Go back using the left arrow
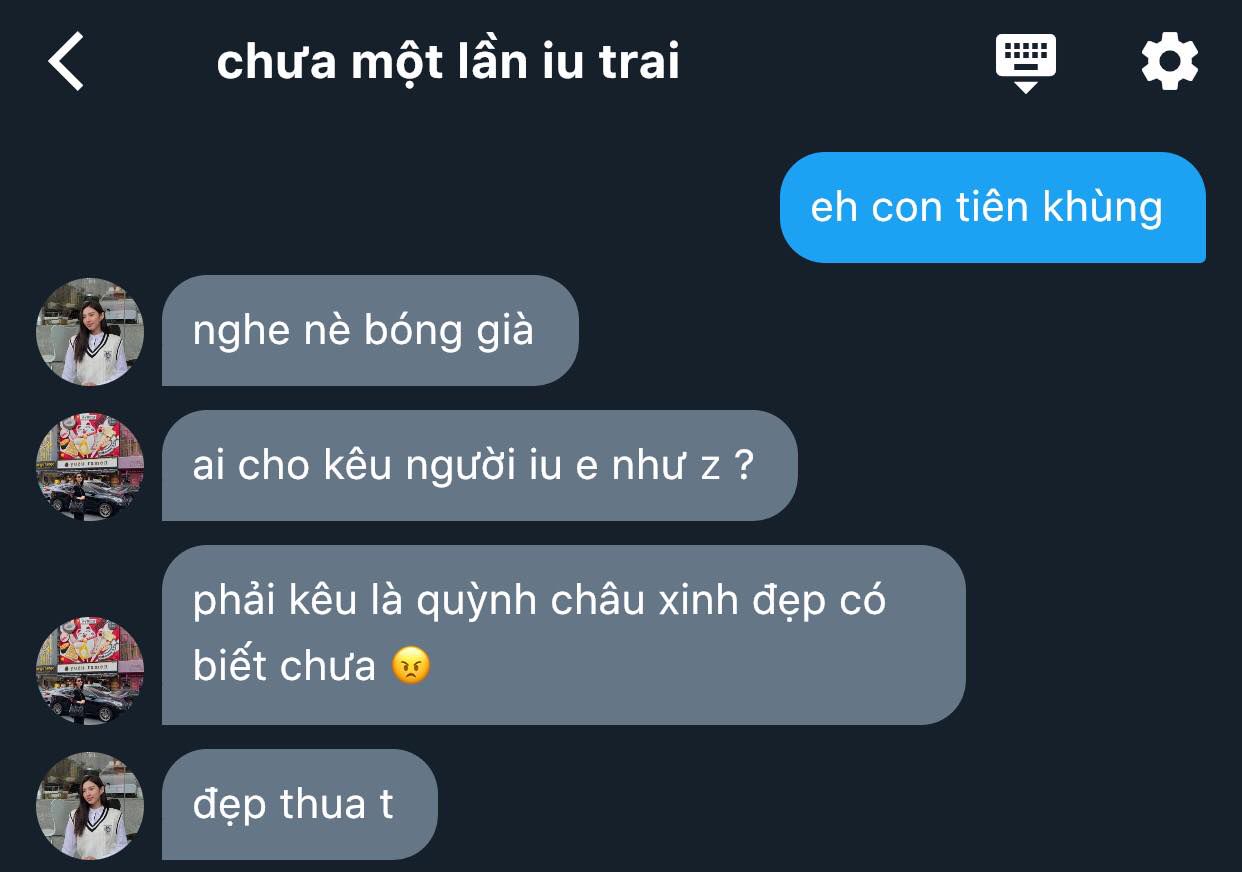 pos(66,61)
